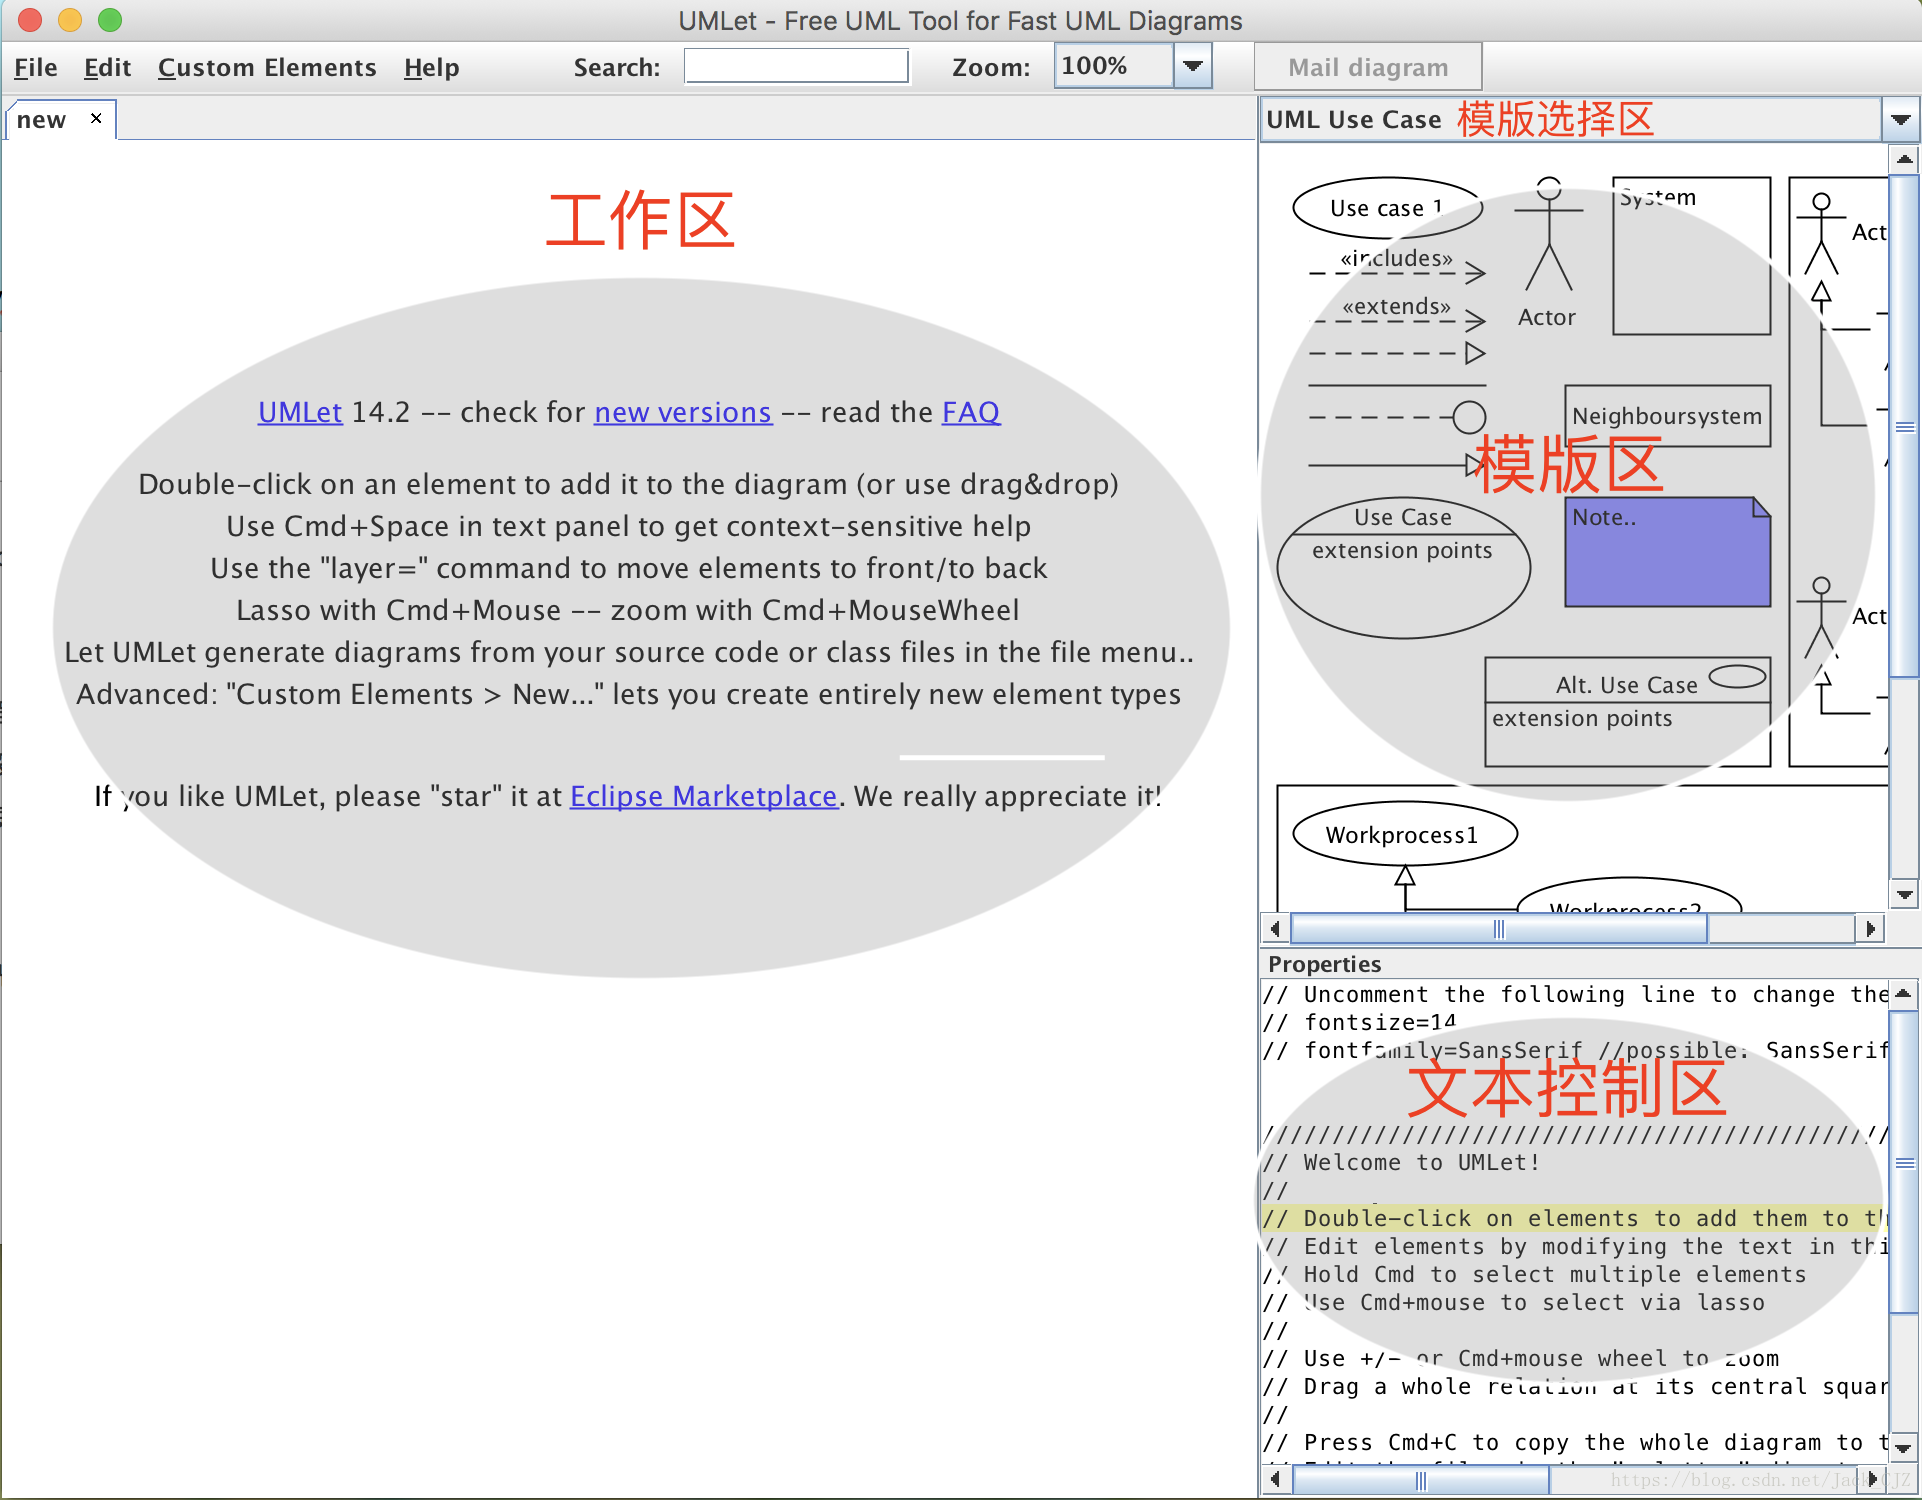Click the 100% zoom combo box value

[x=1113, y=66]
